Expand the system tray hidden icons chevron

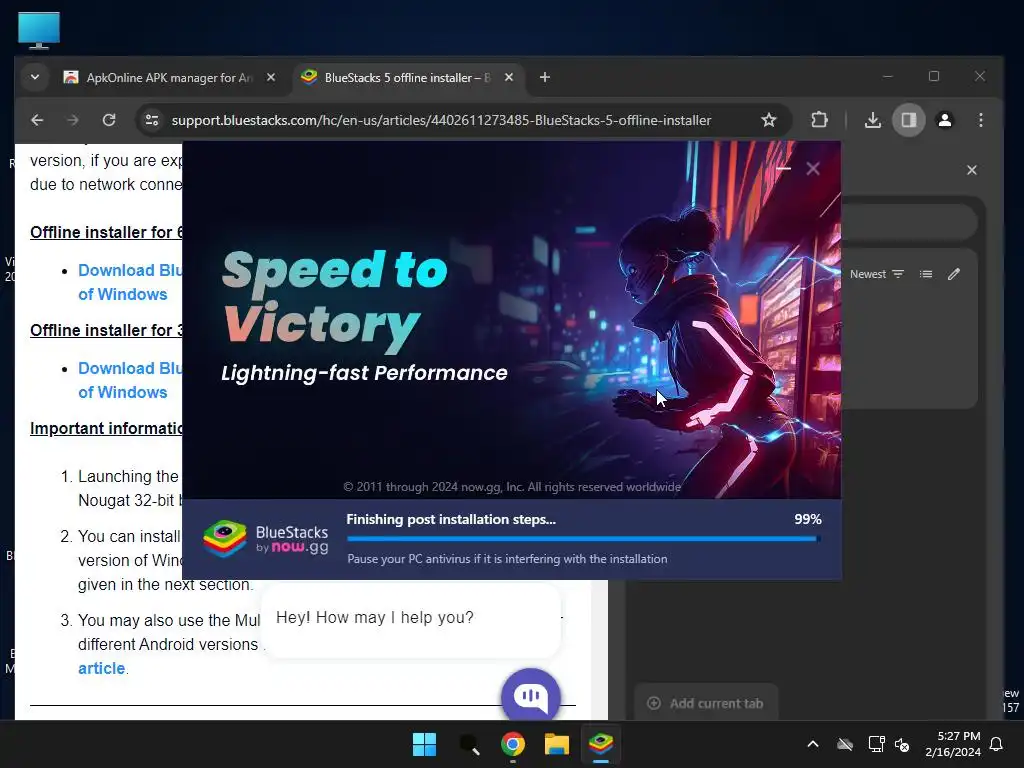tap(813, 744)
